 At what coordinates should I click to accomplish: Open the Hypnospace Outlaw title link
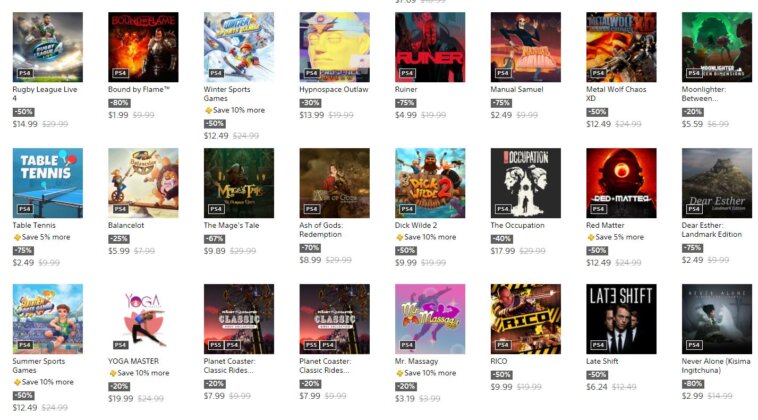(x=334, y=89)
